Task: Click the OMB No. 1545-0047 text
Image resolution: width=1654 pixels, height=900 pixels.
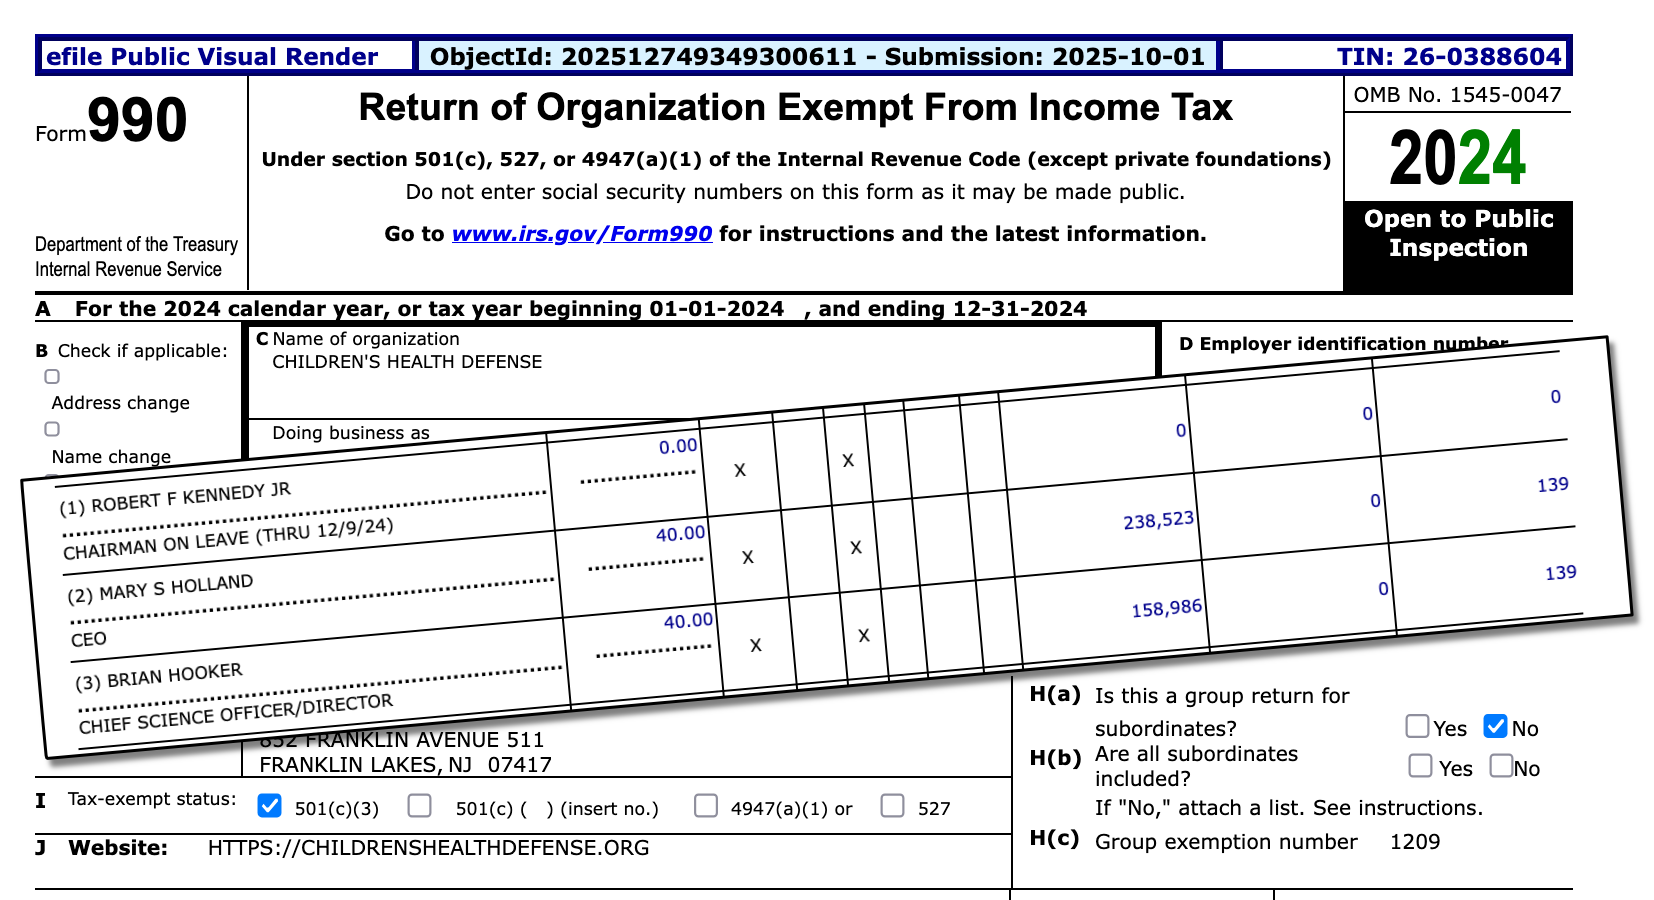Action: pyautogui.click(x=1457, y=95)
